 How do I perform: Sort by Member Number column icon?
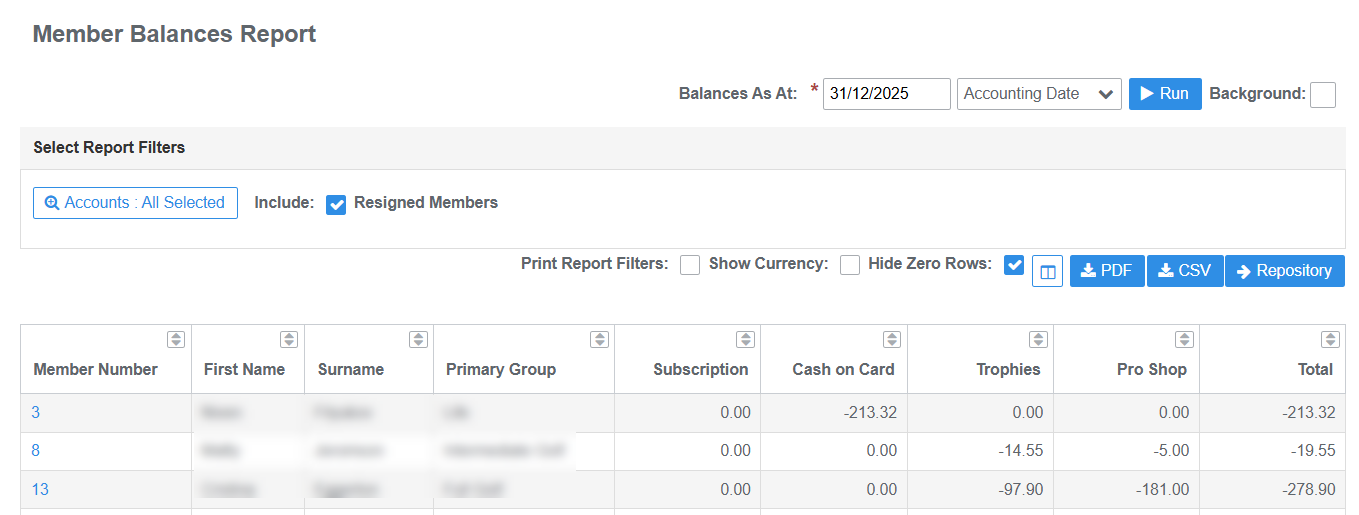[176, 340]
